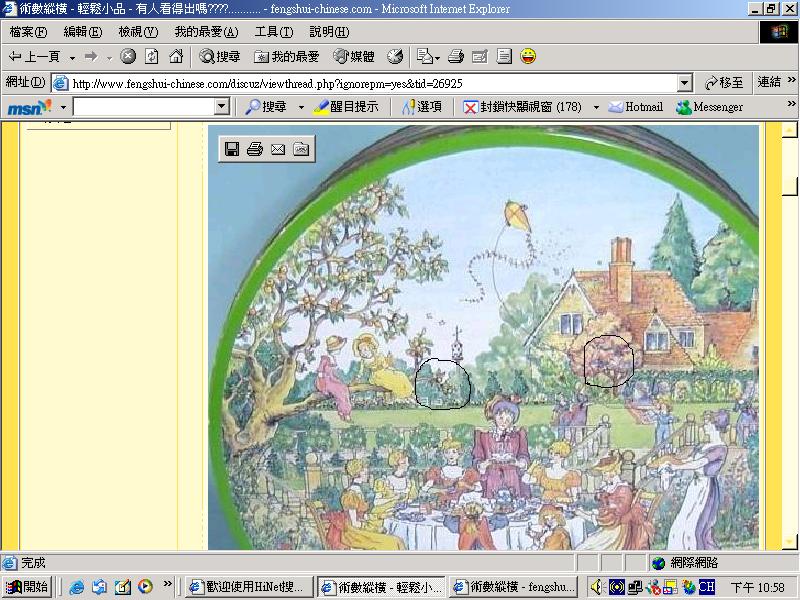The width and height of the screenshot is (800, 600).
Task: Open Messenger from the MSN toolbar
Action: tap(709, 107)
